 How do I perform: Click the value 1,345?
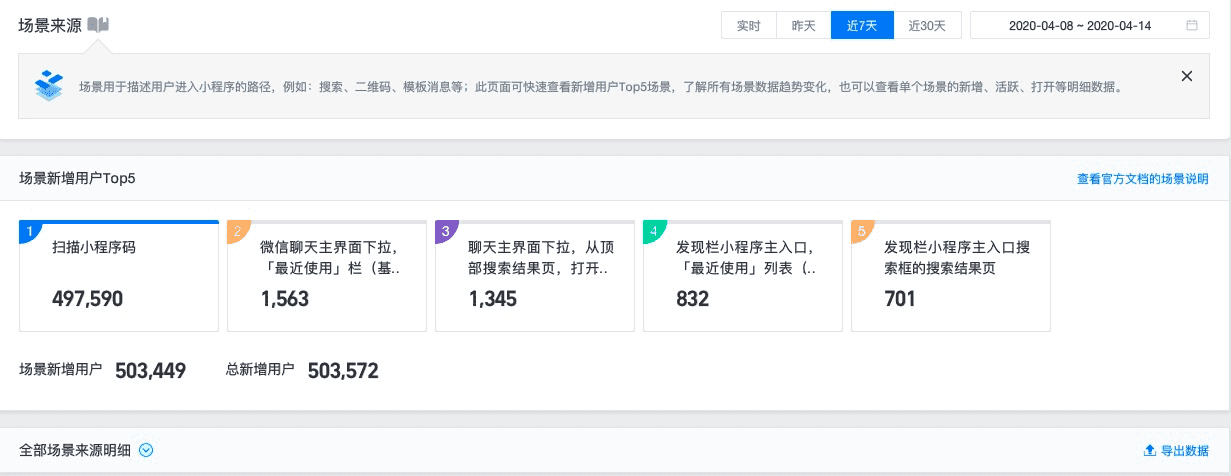pos(493,299)
